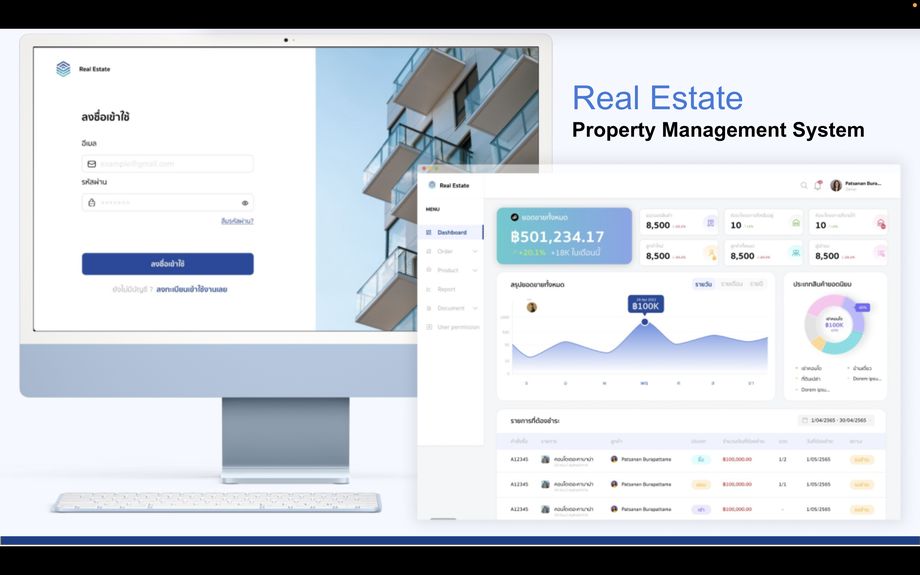Click the status badge in the 1/1 row
This screenshot has width=920, height=575.
click(861, 485)
